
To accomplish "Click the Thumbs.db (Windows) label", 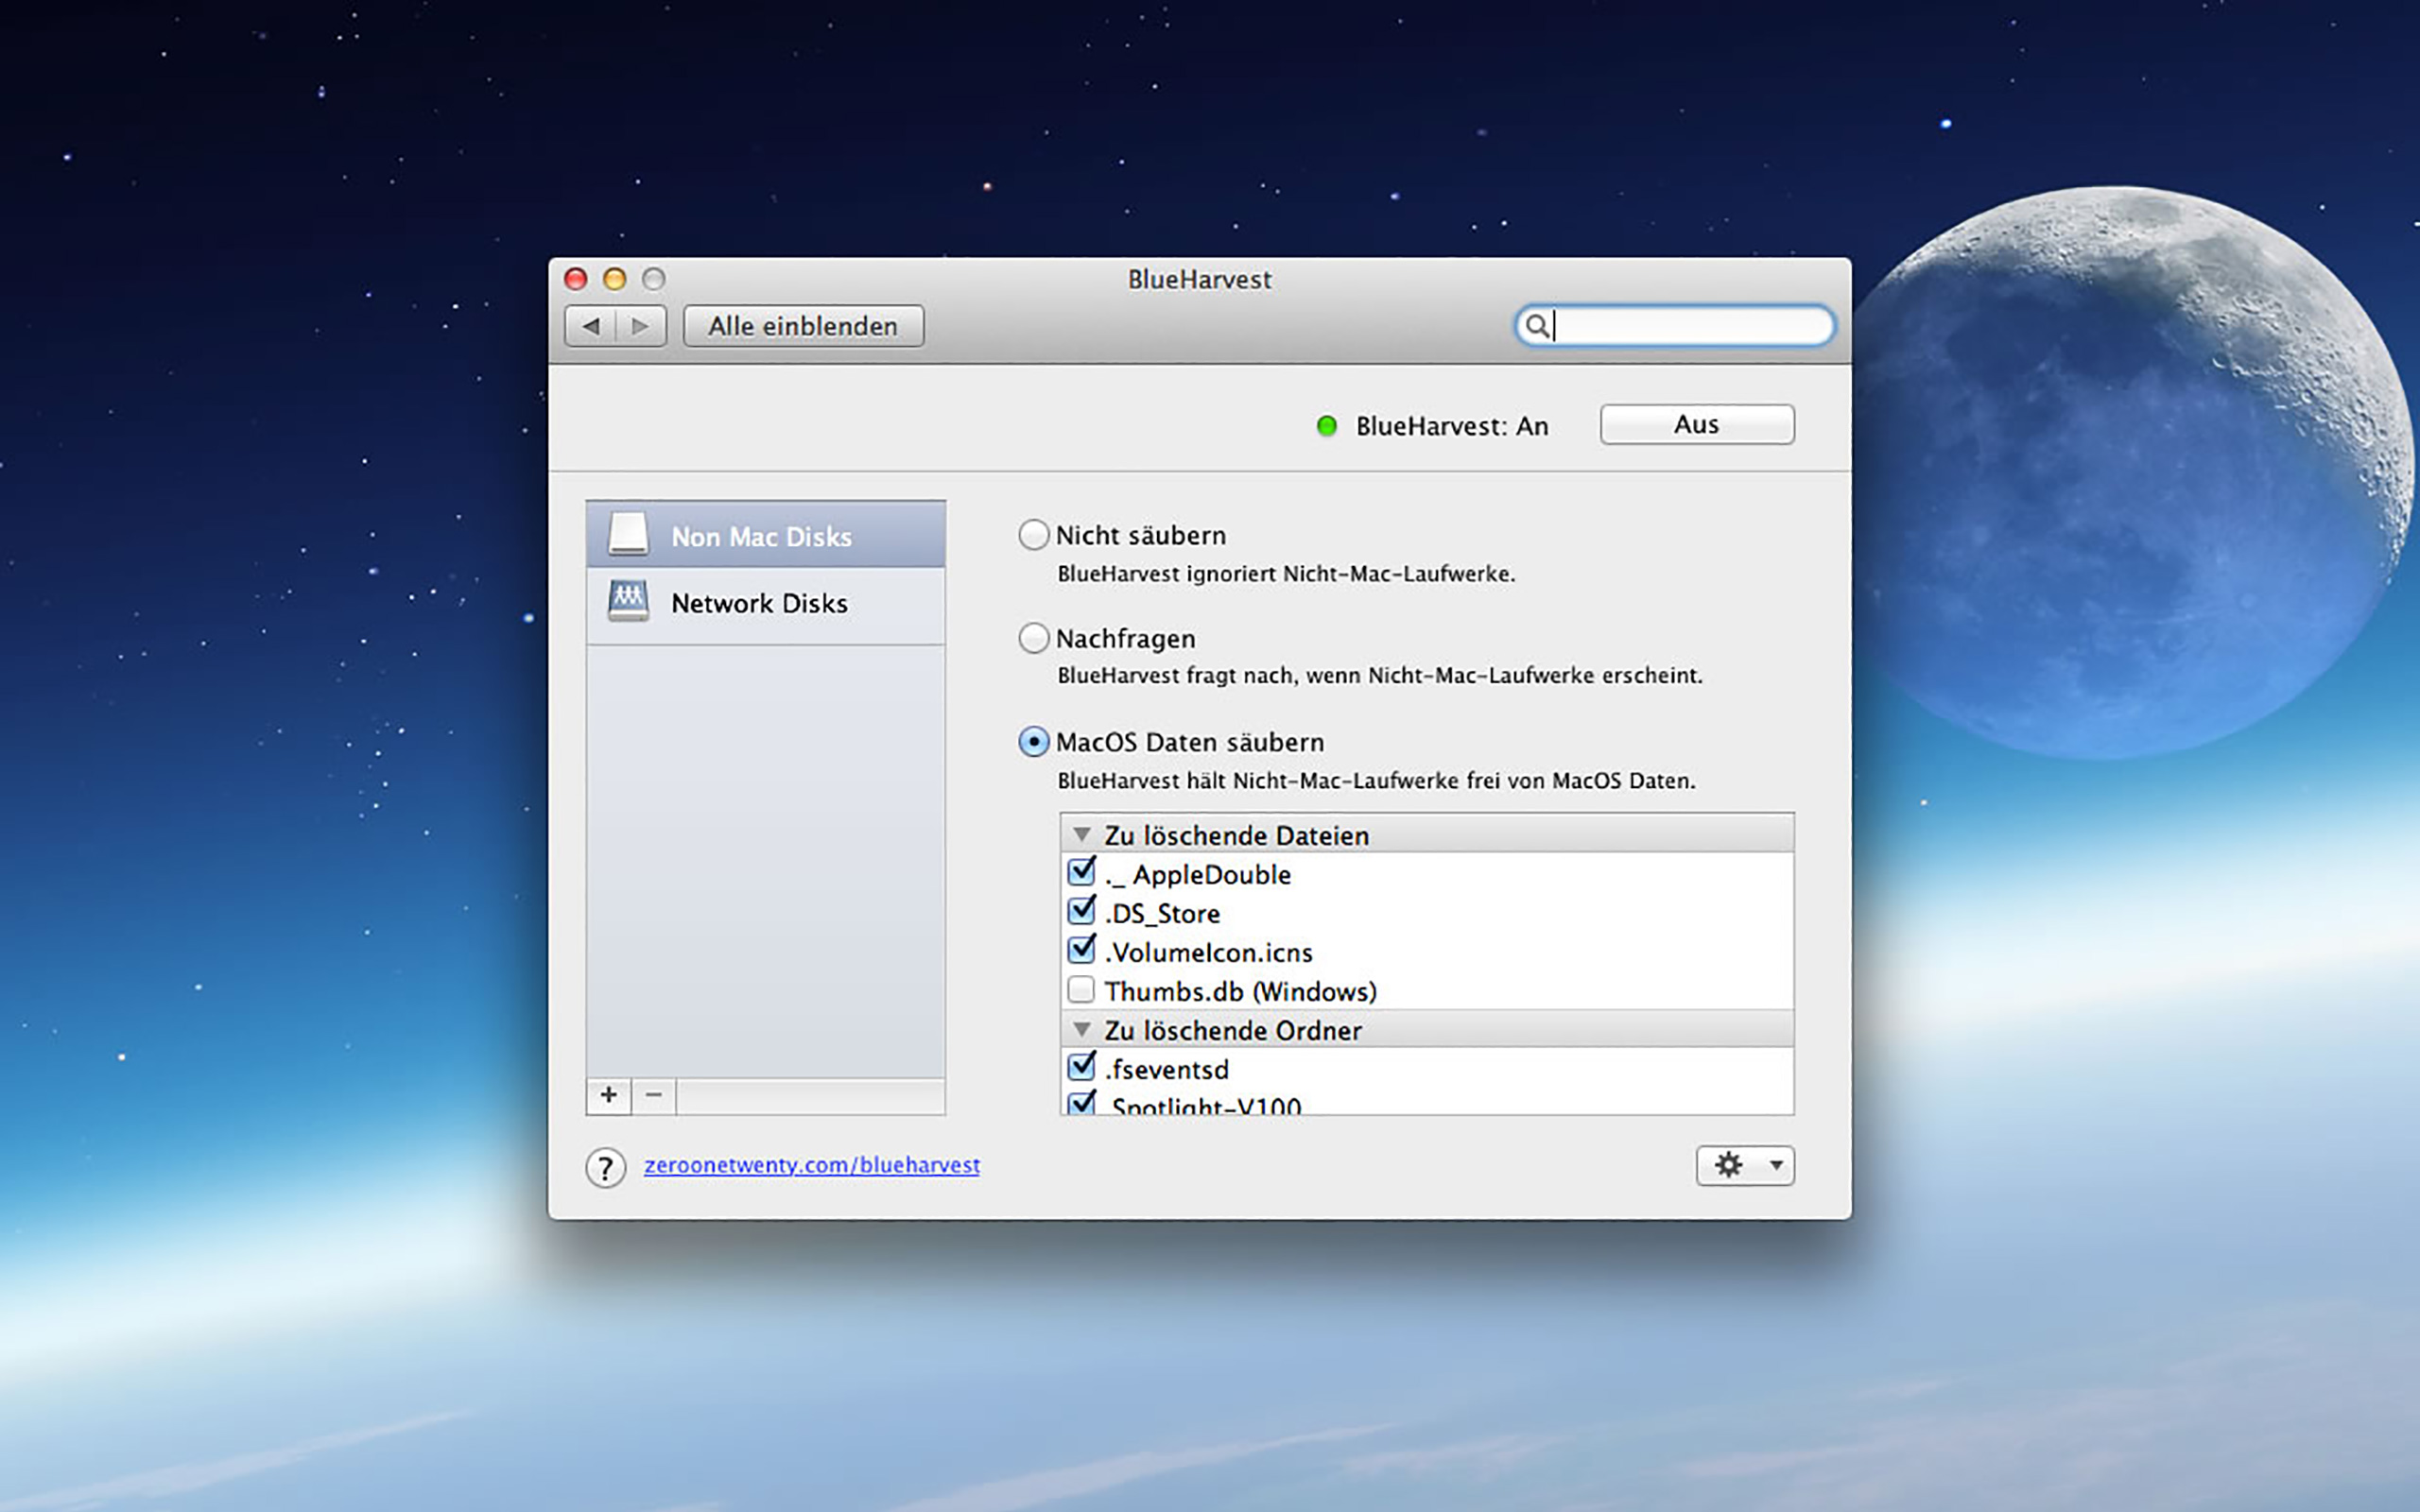I will [1241, 991].
